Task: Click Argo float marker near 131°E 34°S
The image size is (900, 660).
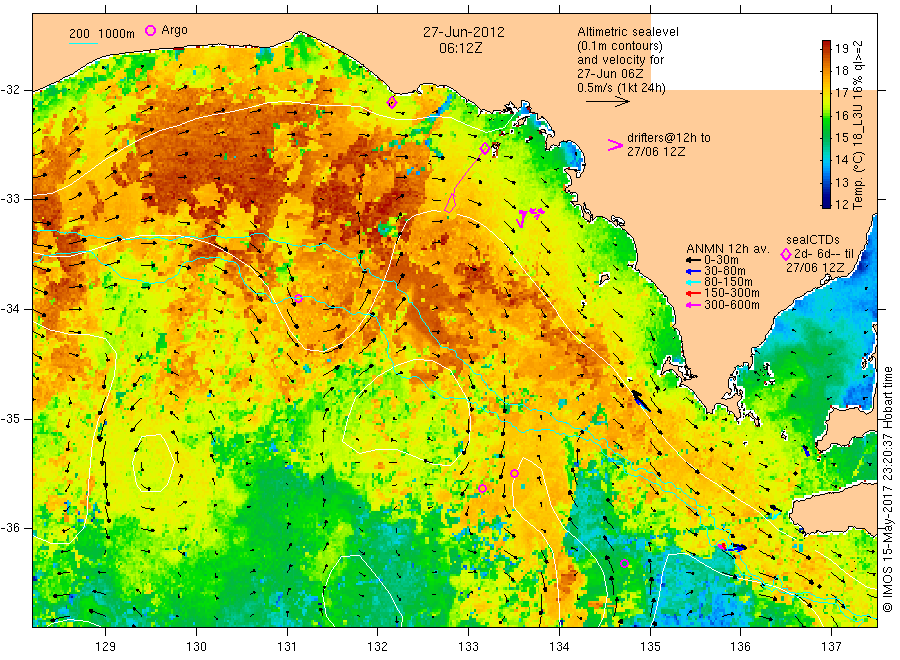Action: 298,298
